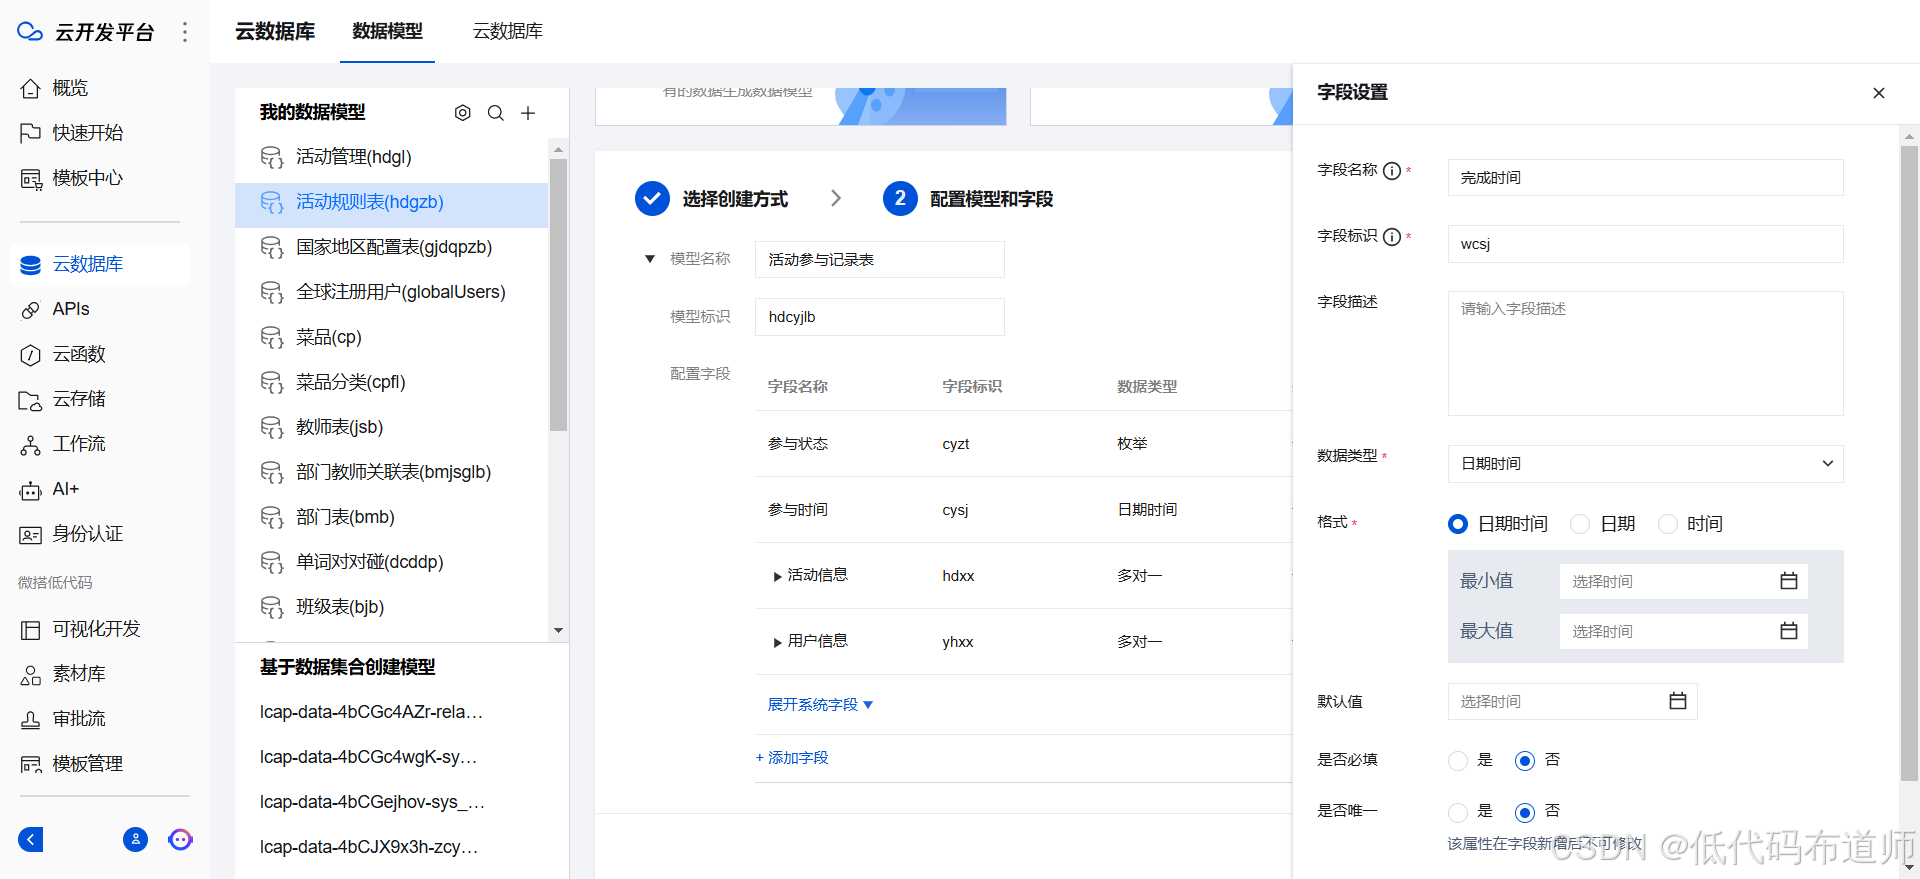Click the 字段名称 input field
1920x879 pixels.
1645,178
